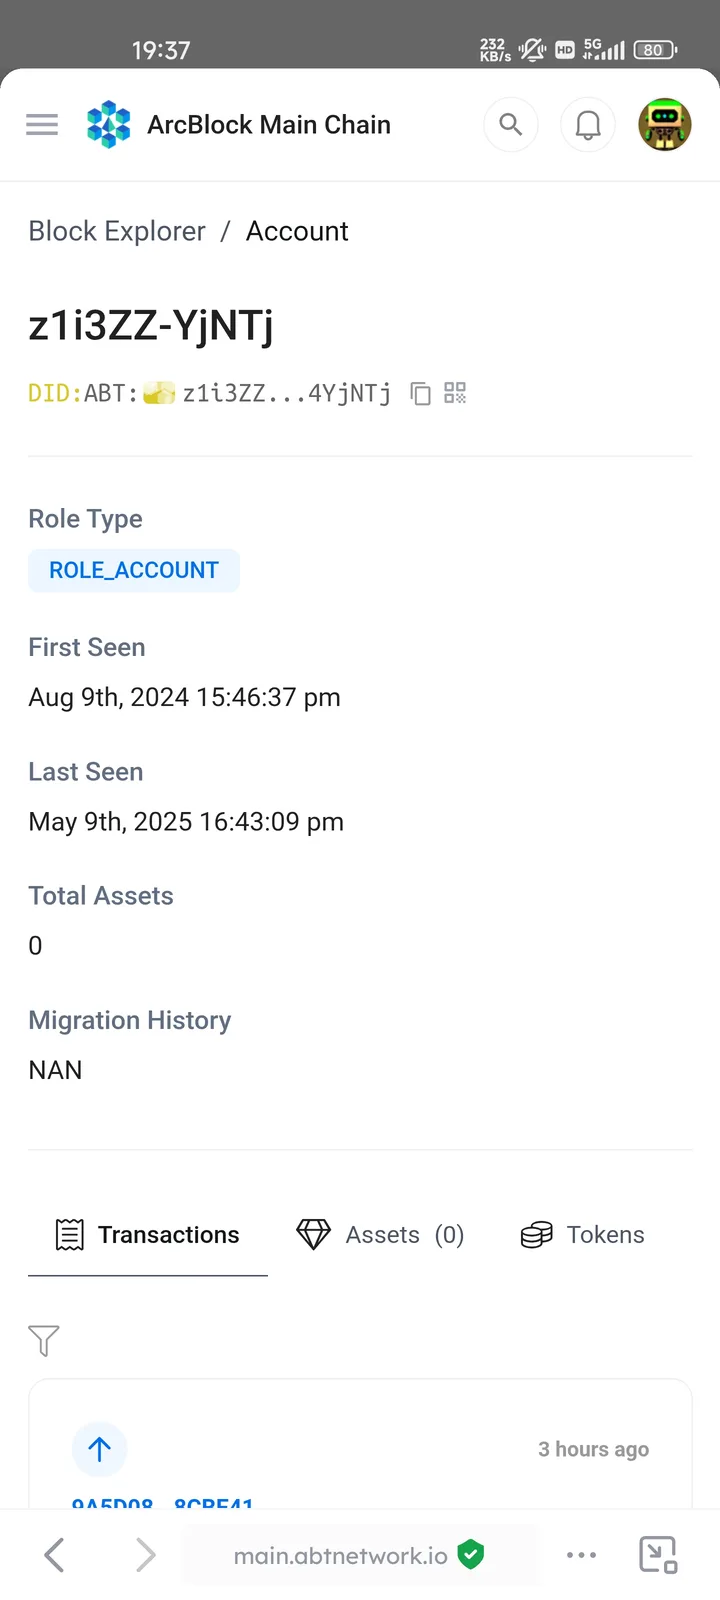Click the blue up-arrow transaction icon

pyautogui.click(x=99, y=1449)
